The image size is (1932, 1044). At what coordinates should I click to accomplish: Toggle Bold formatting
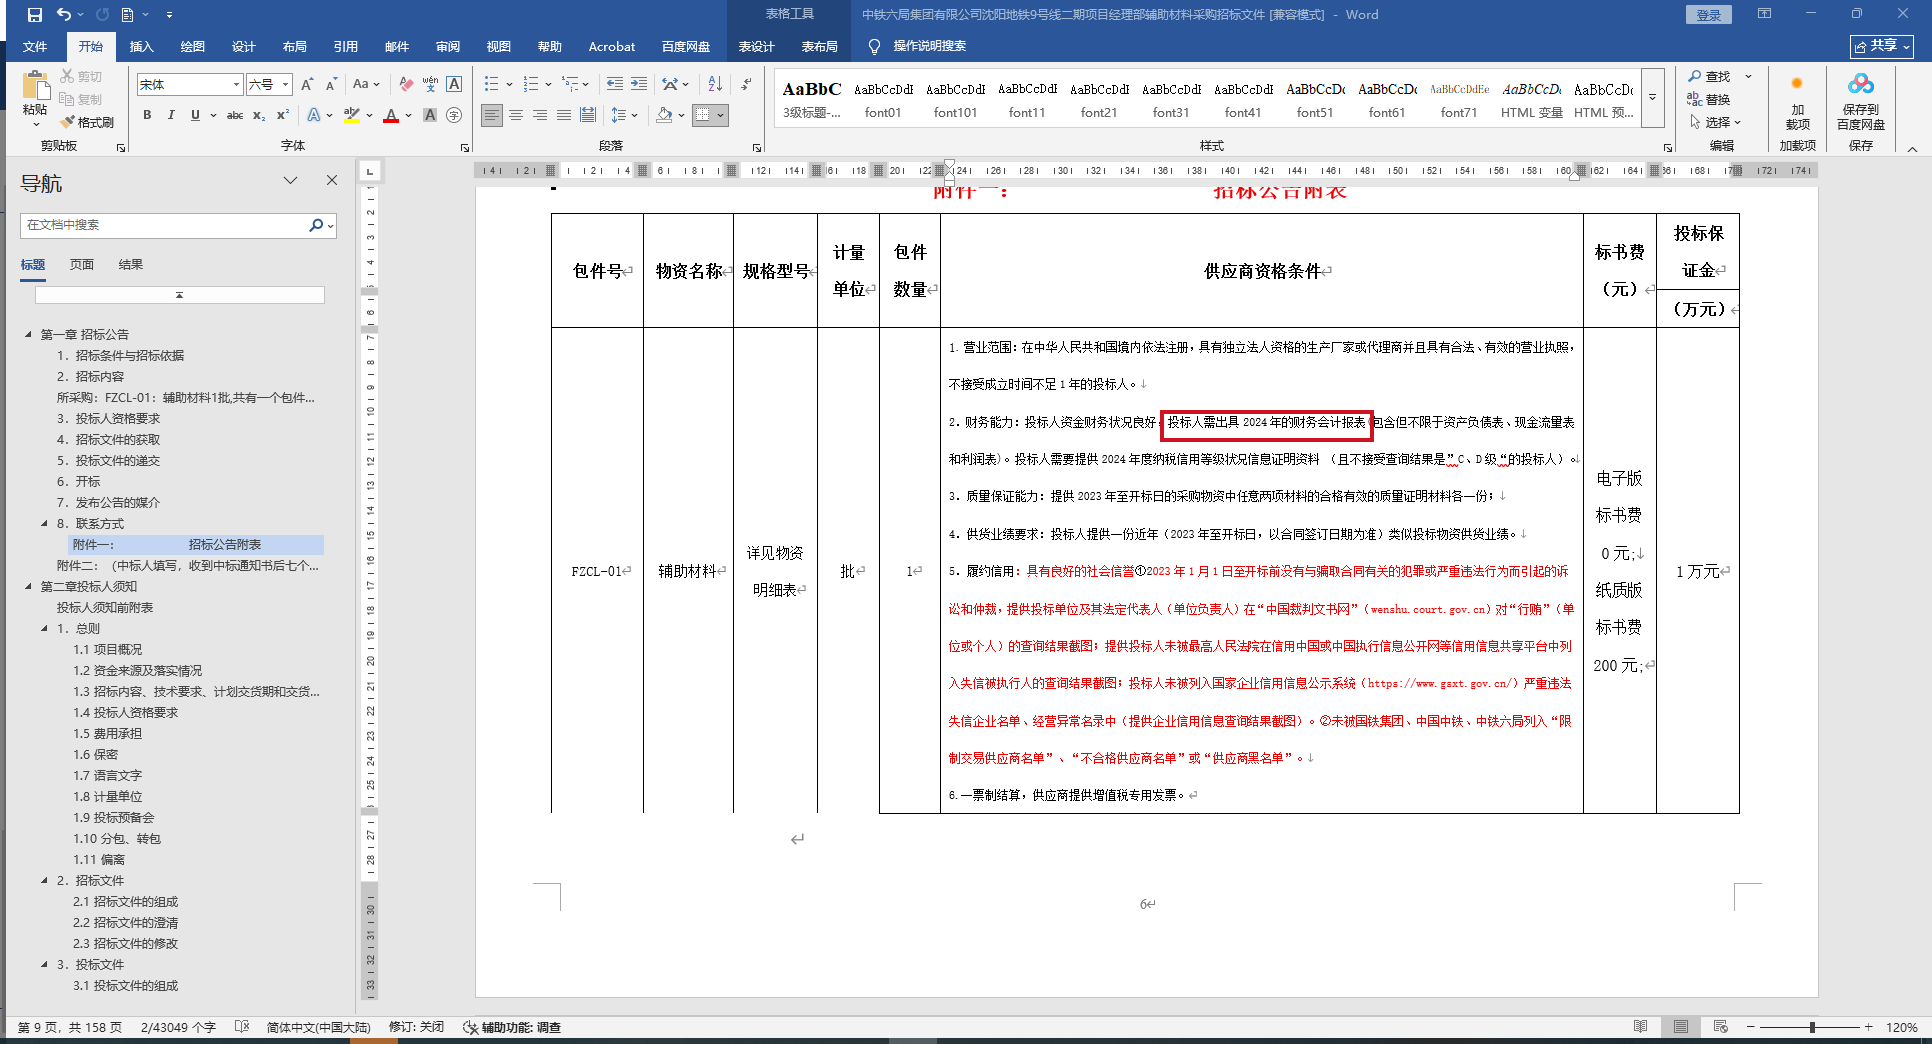pos(147,116)
